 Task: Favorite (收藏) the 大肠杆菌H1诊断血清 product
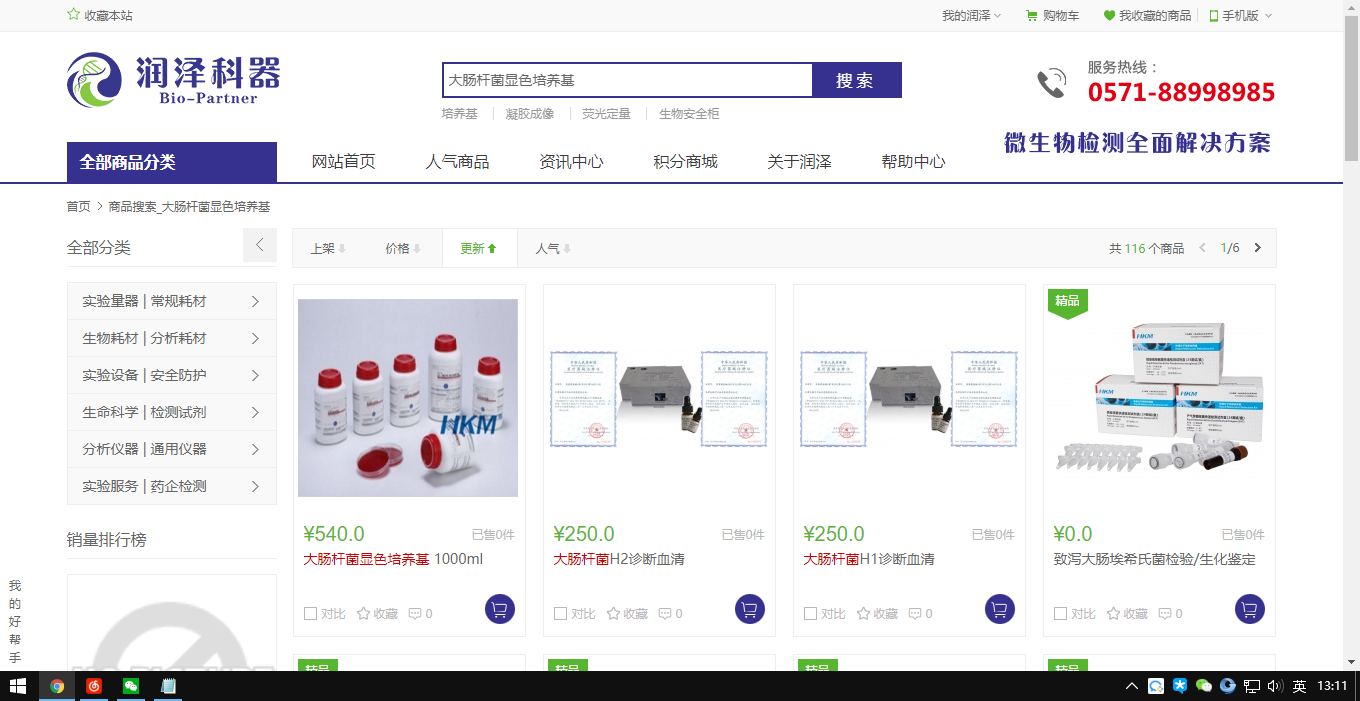coord(877,614)
